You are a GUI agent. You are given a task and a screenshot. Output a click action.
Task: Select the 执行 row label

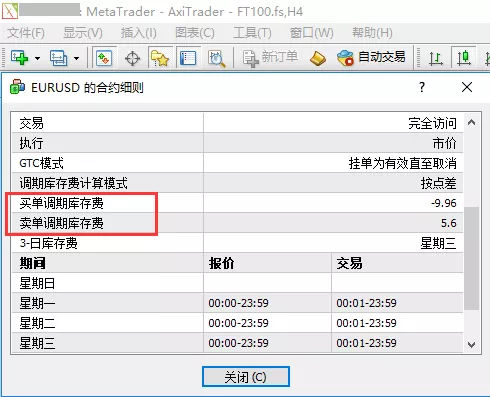pos(31,143)
